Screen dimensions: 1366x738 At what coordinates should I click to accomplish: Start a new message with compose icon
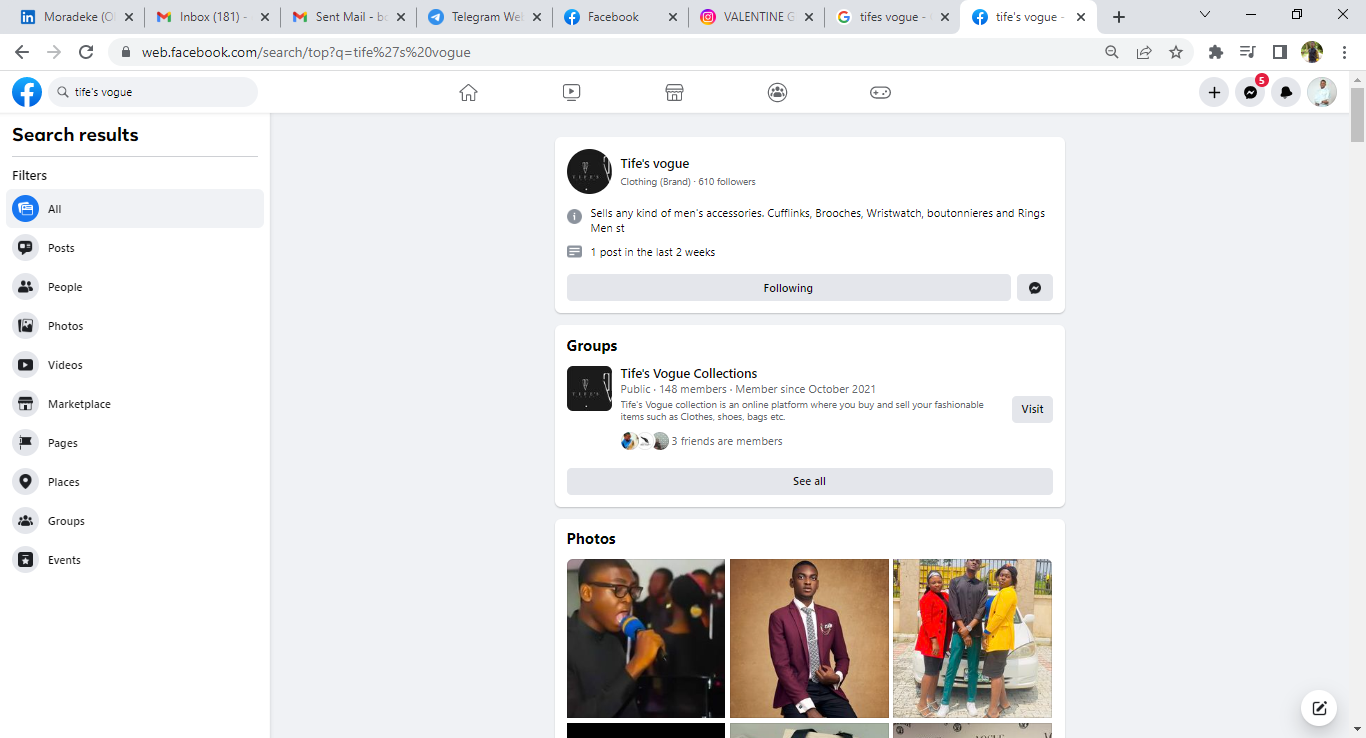[x=1319, y=708]
